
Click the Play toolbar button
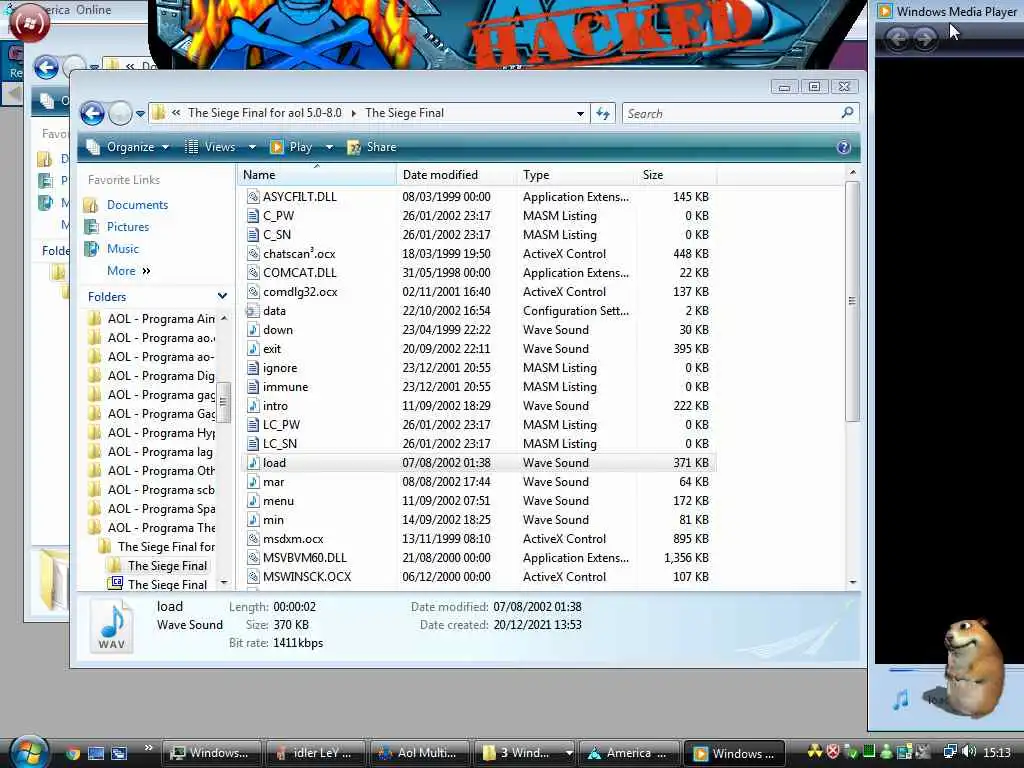click(292, 147)
